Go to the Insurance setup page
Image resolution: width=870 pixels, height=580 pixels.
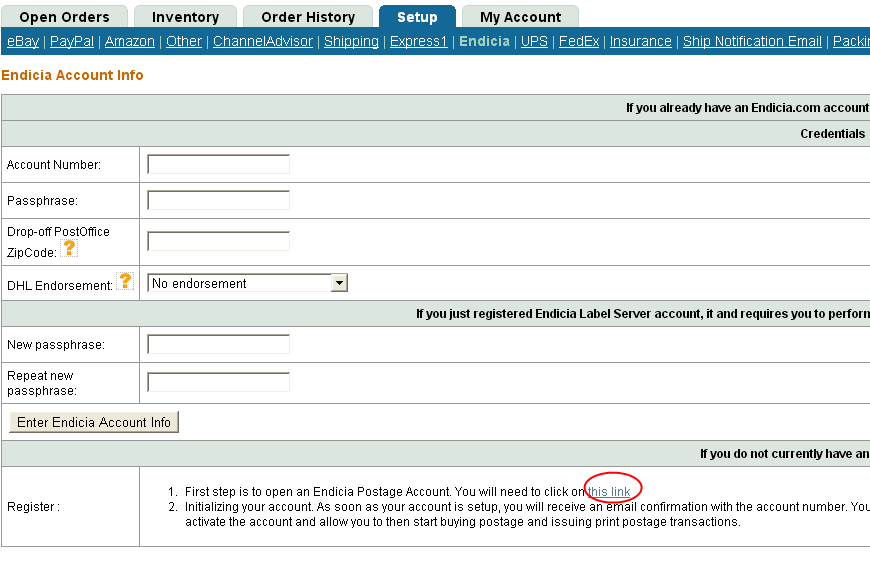pos(641,42)
